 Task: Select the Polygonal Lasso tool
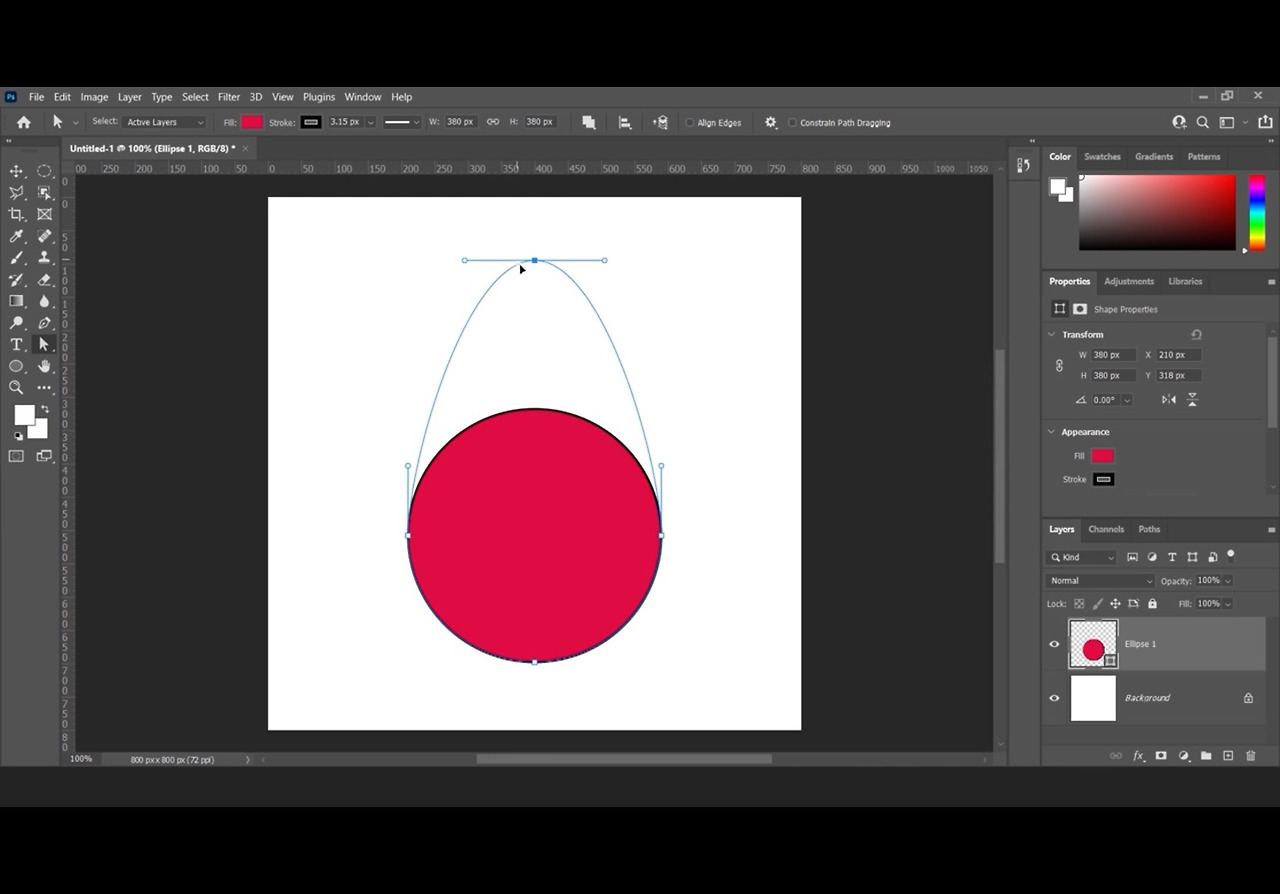pyautogui.click(x=16, y=192)
